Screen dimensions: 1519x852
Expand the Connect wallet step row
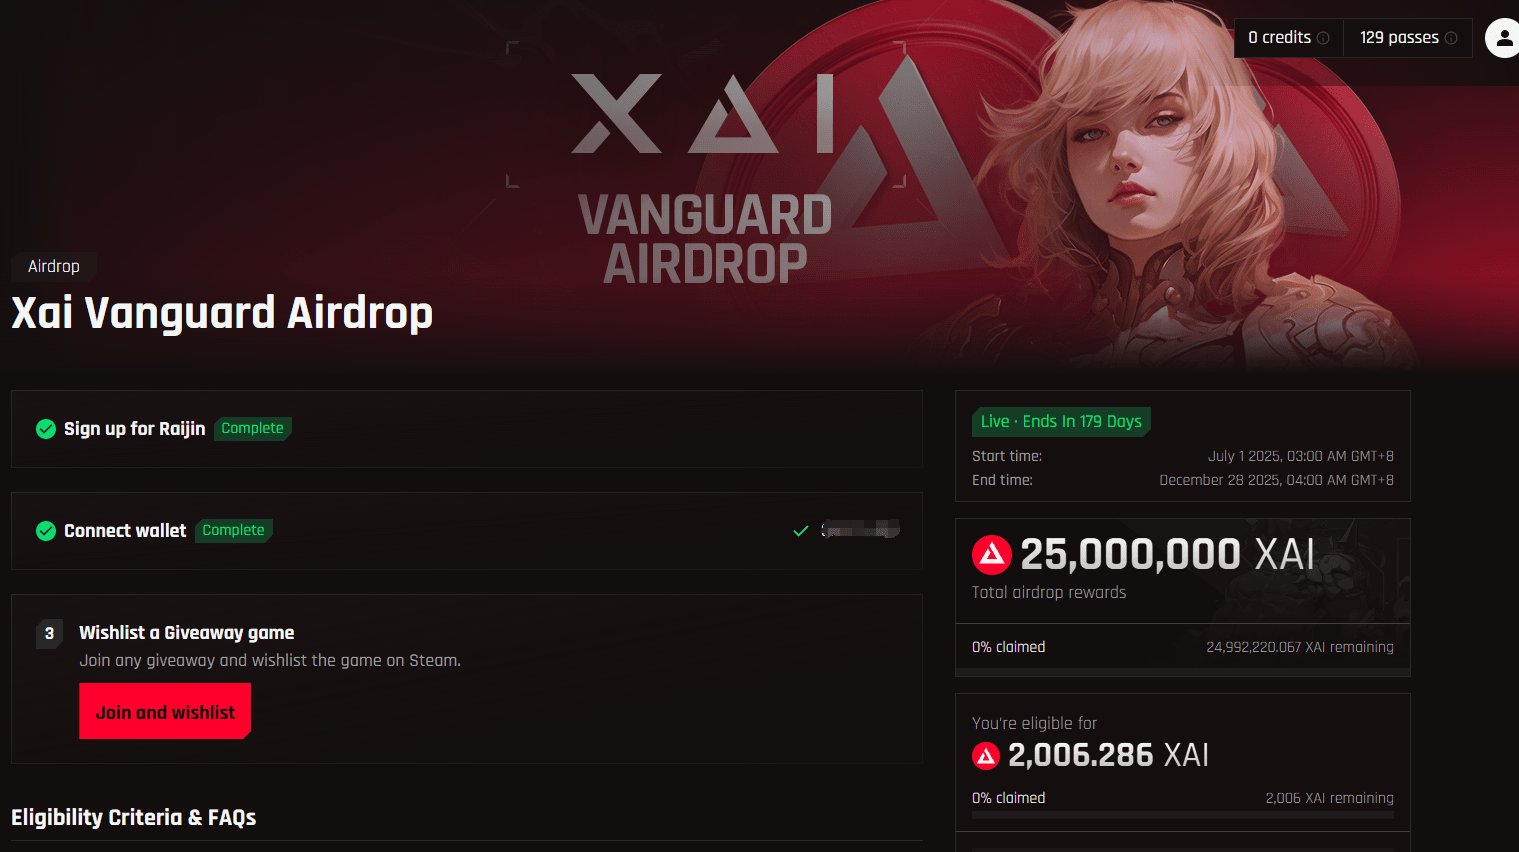pyautogui.click(x=466, y=531)
